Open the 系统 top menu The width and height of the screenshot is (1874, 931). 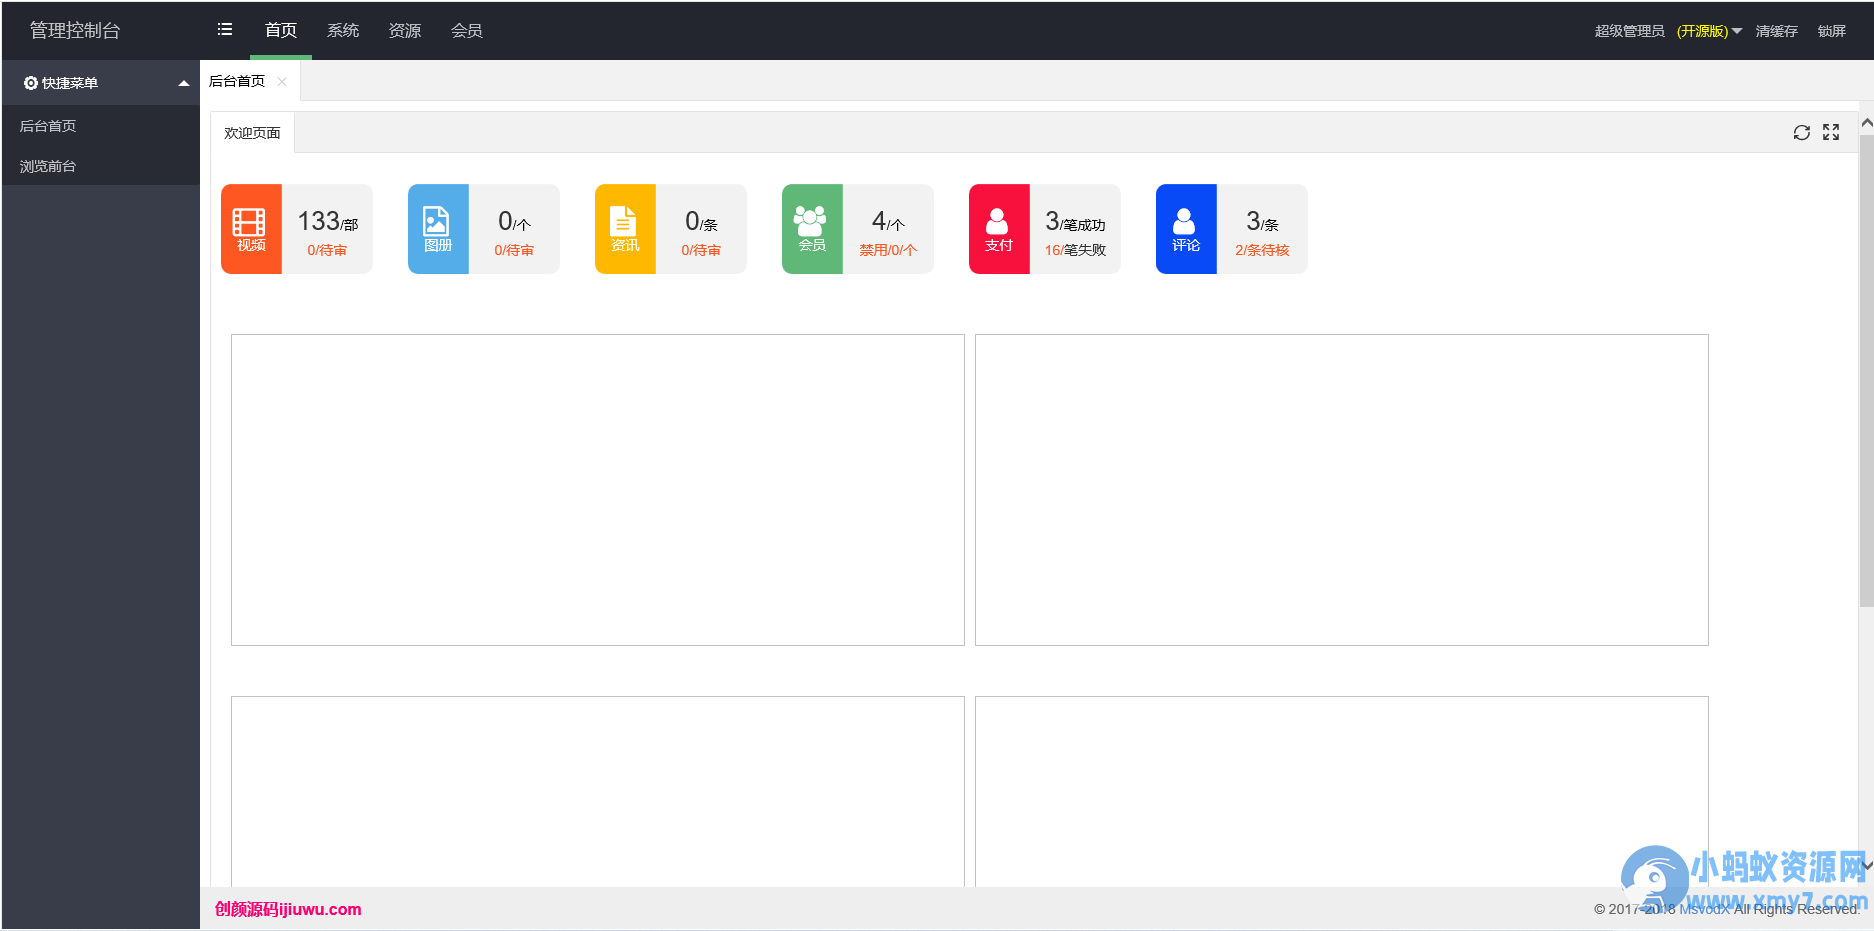343,31
